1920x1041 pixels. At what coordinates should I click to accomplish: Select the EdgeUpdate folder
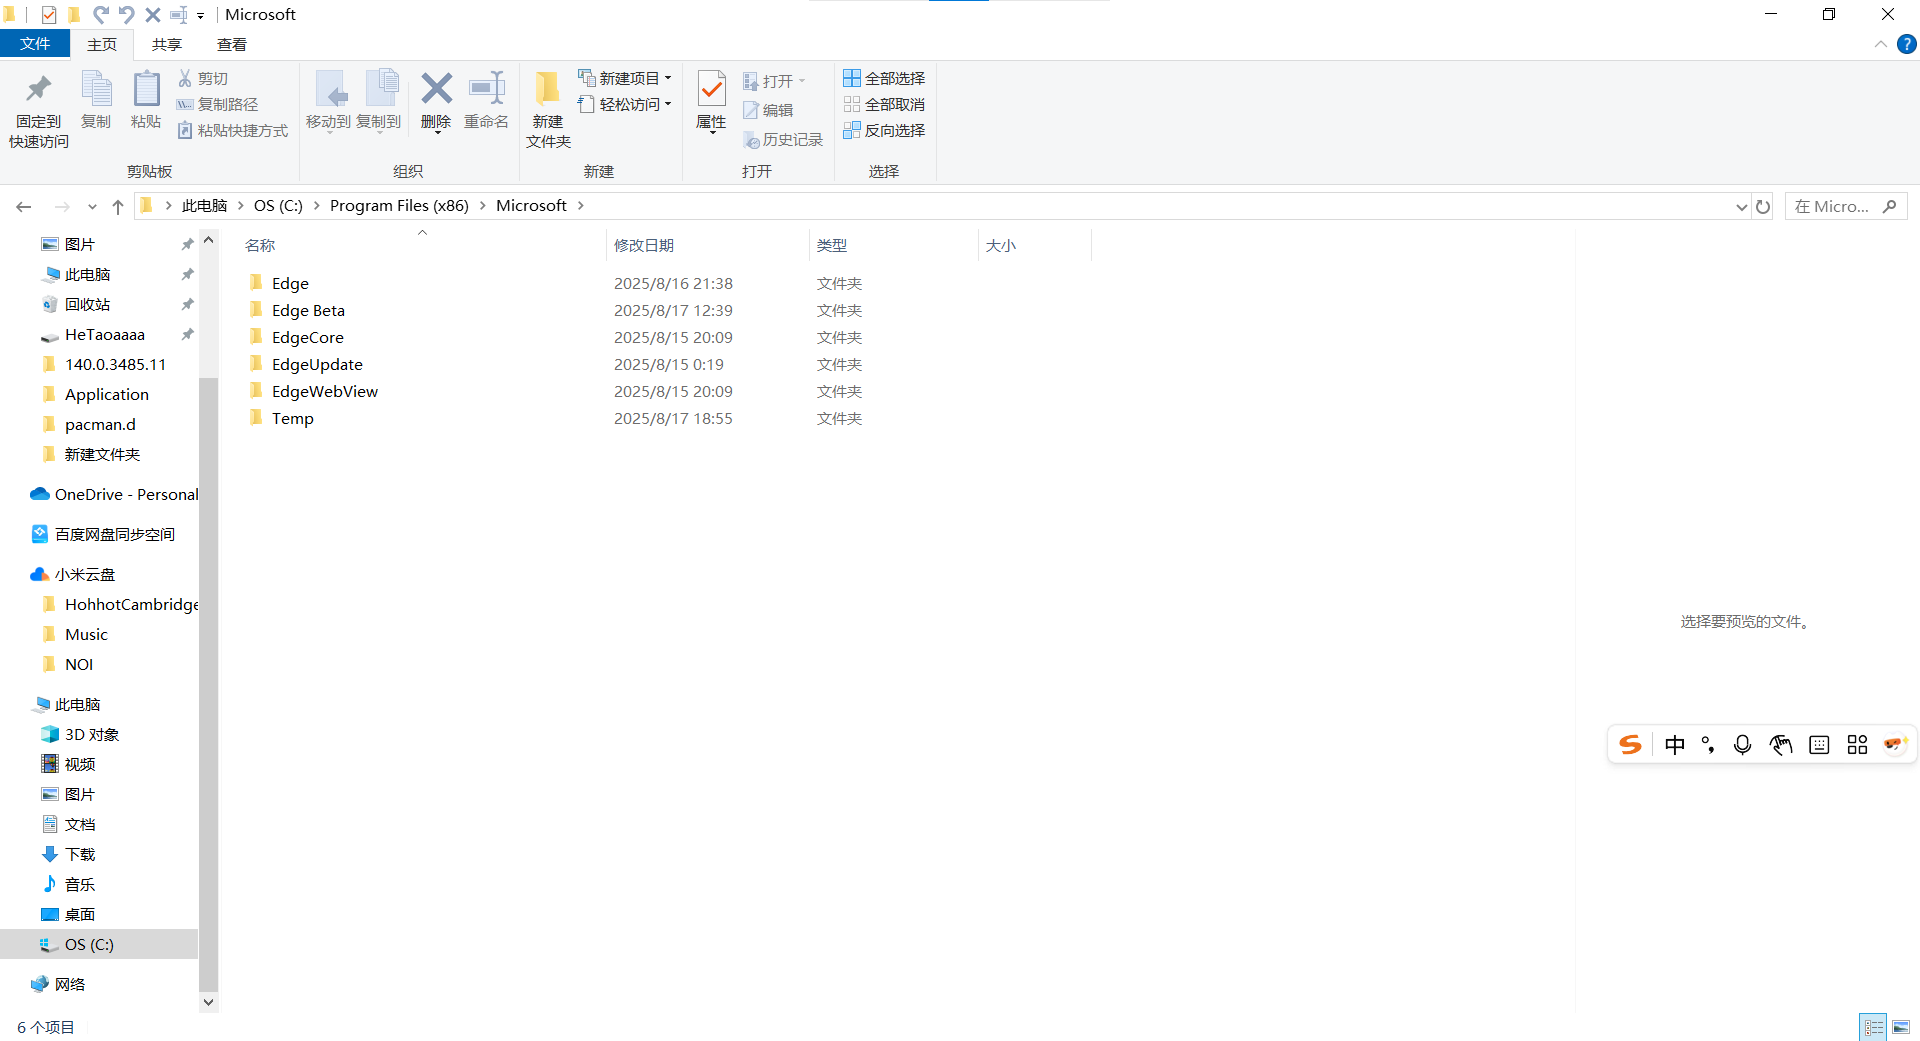tap(317, 365)
